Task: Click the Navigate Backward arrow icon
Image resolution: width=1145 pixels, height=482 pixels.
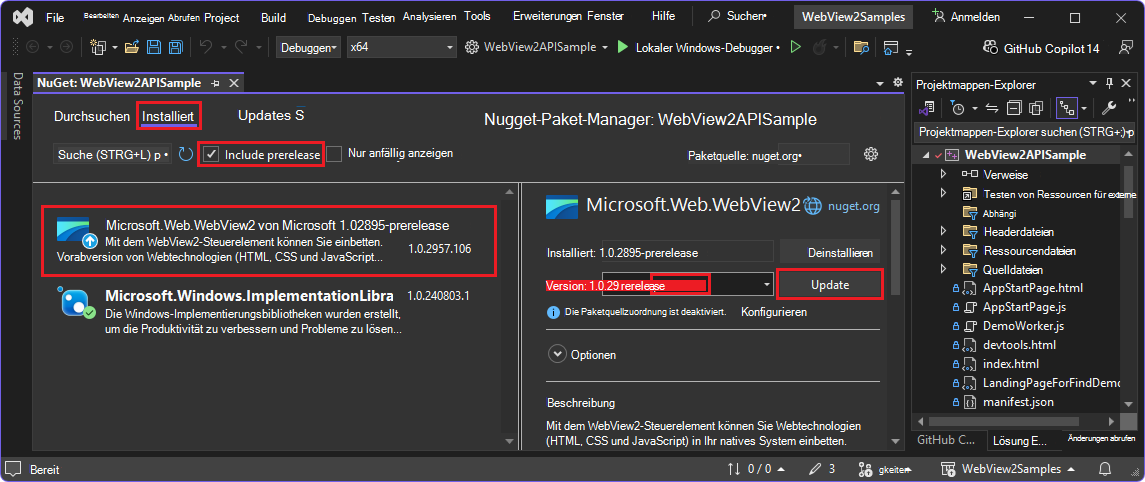Action: (33, 47)
